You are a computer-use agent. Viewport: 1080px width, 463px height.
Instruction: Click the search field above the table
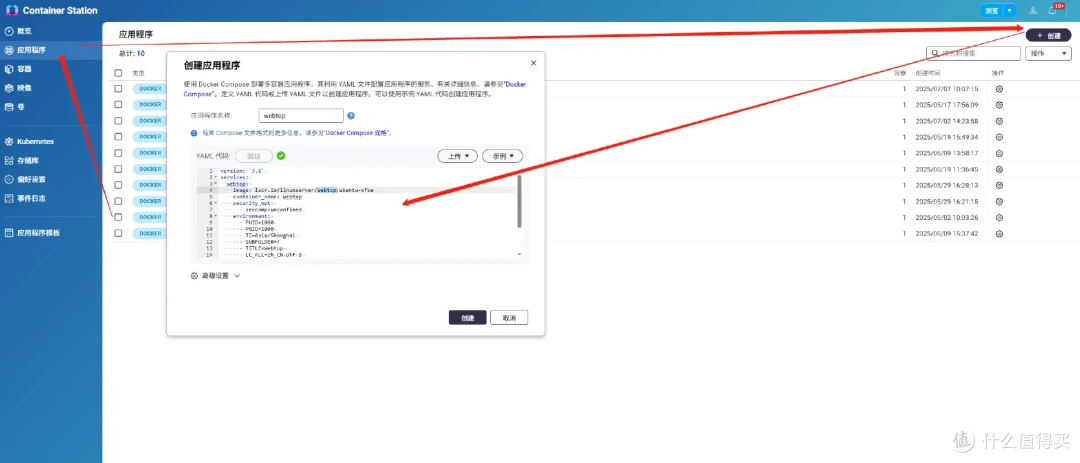pos(973,53)
